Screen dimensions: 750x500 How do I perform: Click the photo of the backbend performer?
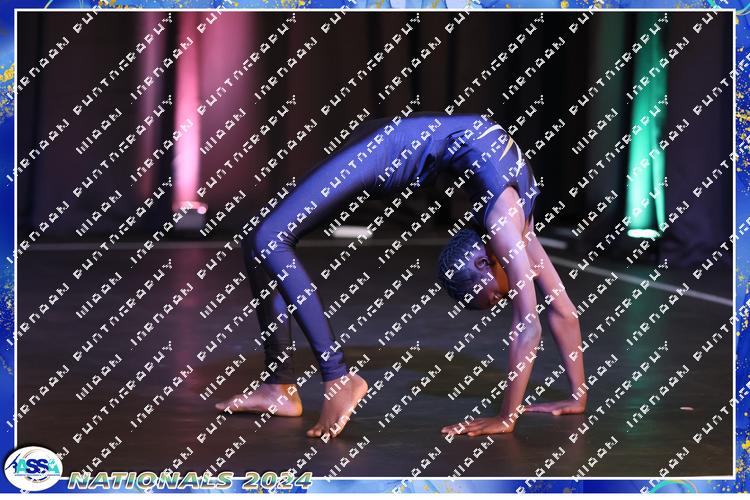[x=375, y=244]
